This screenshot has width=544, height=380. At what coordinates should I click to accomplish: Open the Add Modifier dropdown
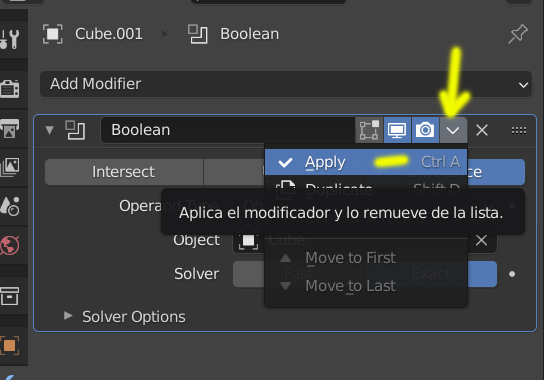(x=286, y=84)
